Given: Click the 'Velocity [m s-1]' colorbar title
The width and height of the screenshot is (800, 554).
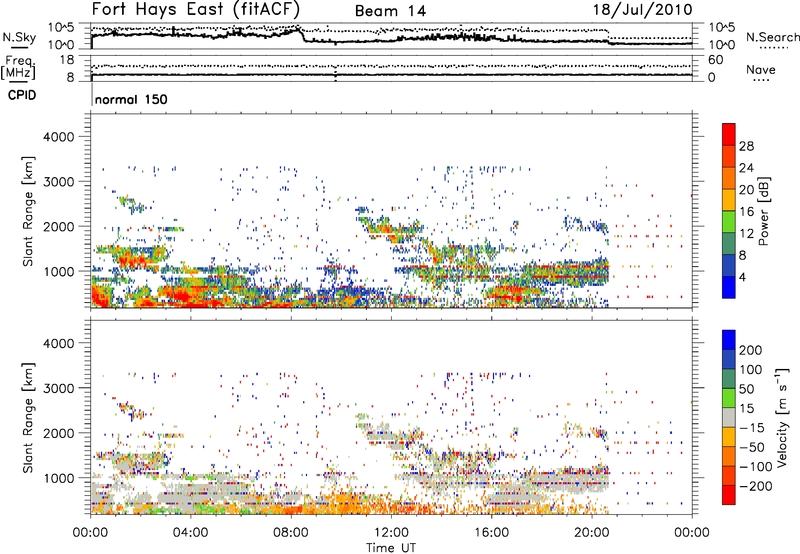Looking at the screenshot, I should 781,417.
